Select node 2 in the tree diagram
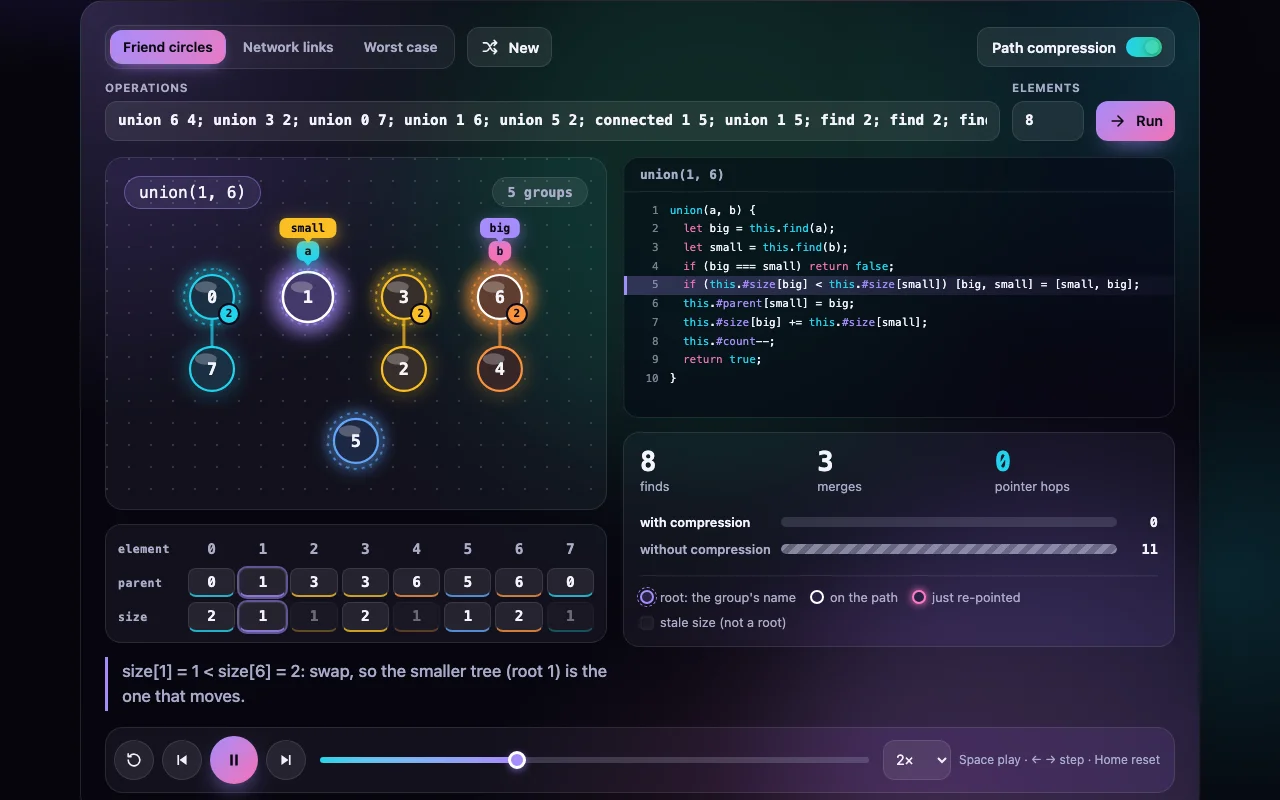Viewport: 1280px width, 800px height. click(x=404, y=369)
